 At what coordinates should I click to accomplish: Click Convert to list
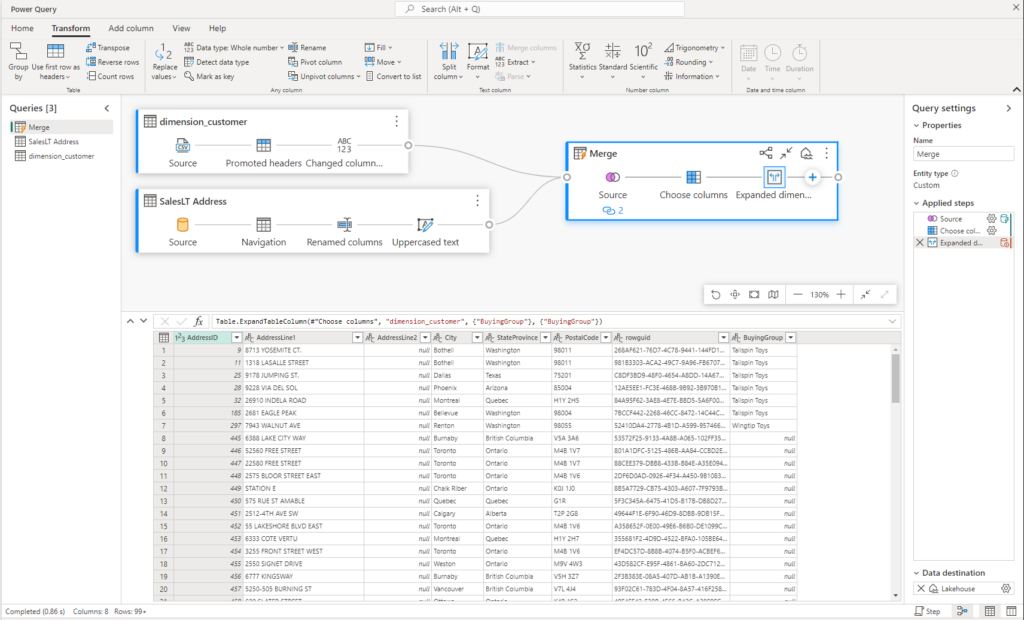click(x=393, y=76)
